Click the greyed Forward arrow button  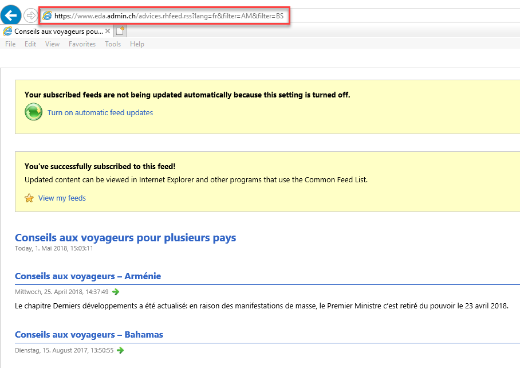30,16
